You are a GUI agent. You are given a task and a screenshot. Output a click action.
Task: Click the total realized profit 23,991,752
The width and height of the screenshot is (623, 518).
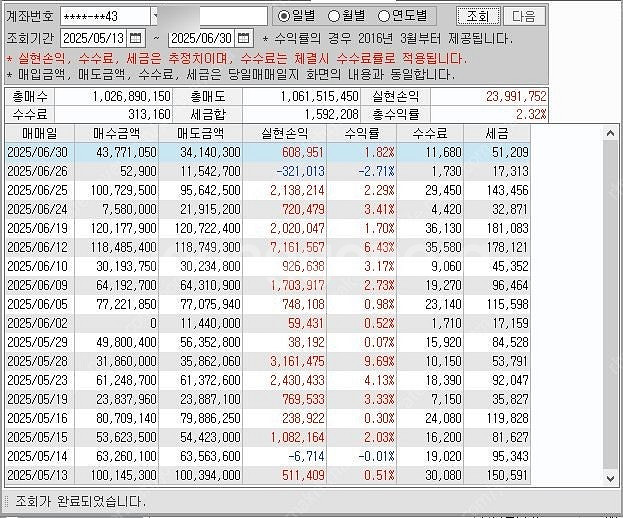pyautogui.click(x=516, y=96)
